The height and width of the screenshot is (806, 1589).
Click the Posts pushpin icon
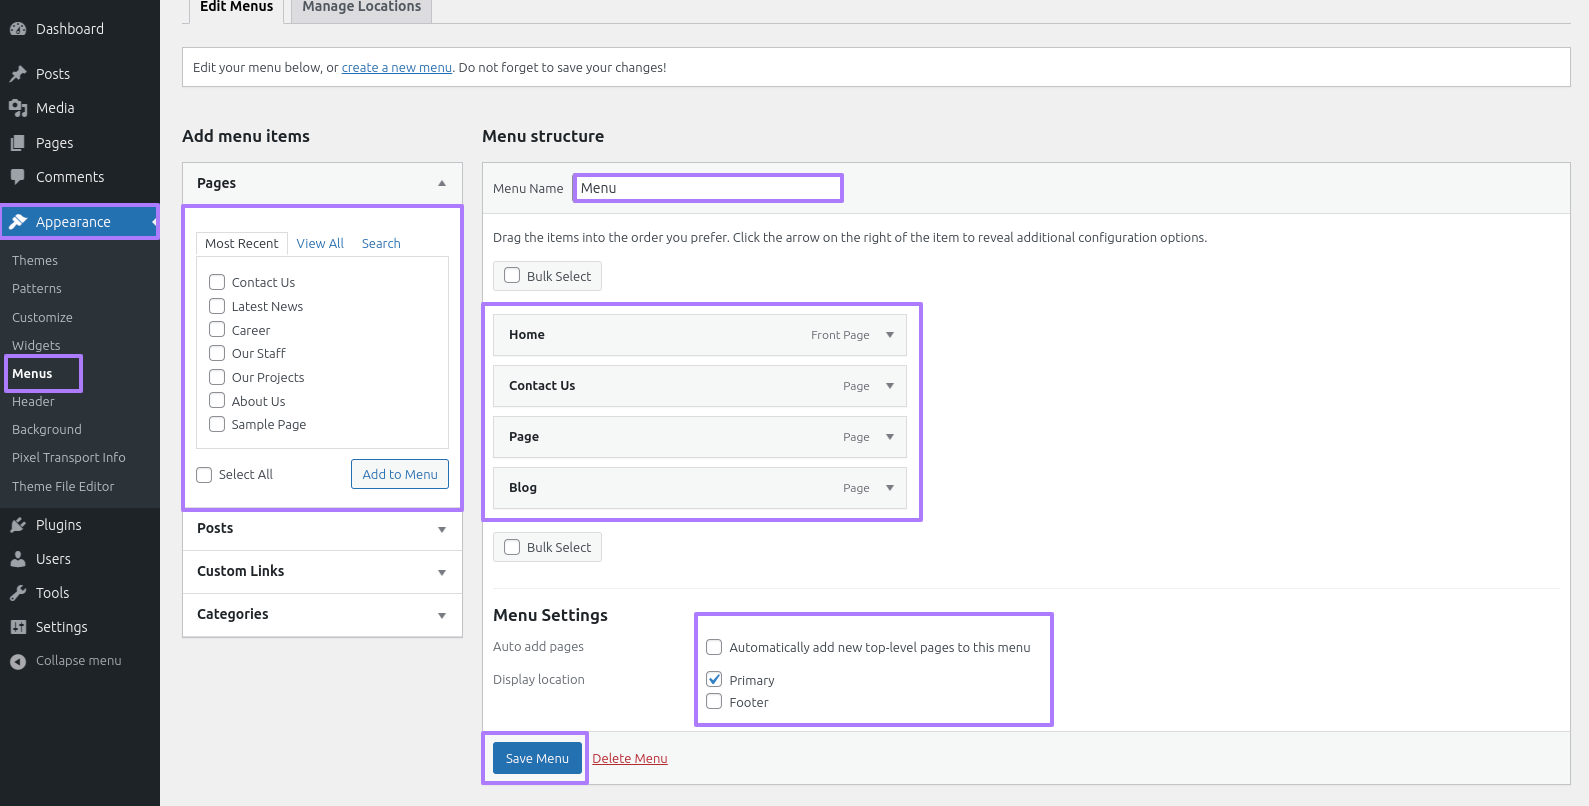pos(18,74)
